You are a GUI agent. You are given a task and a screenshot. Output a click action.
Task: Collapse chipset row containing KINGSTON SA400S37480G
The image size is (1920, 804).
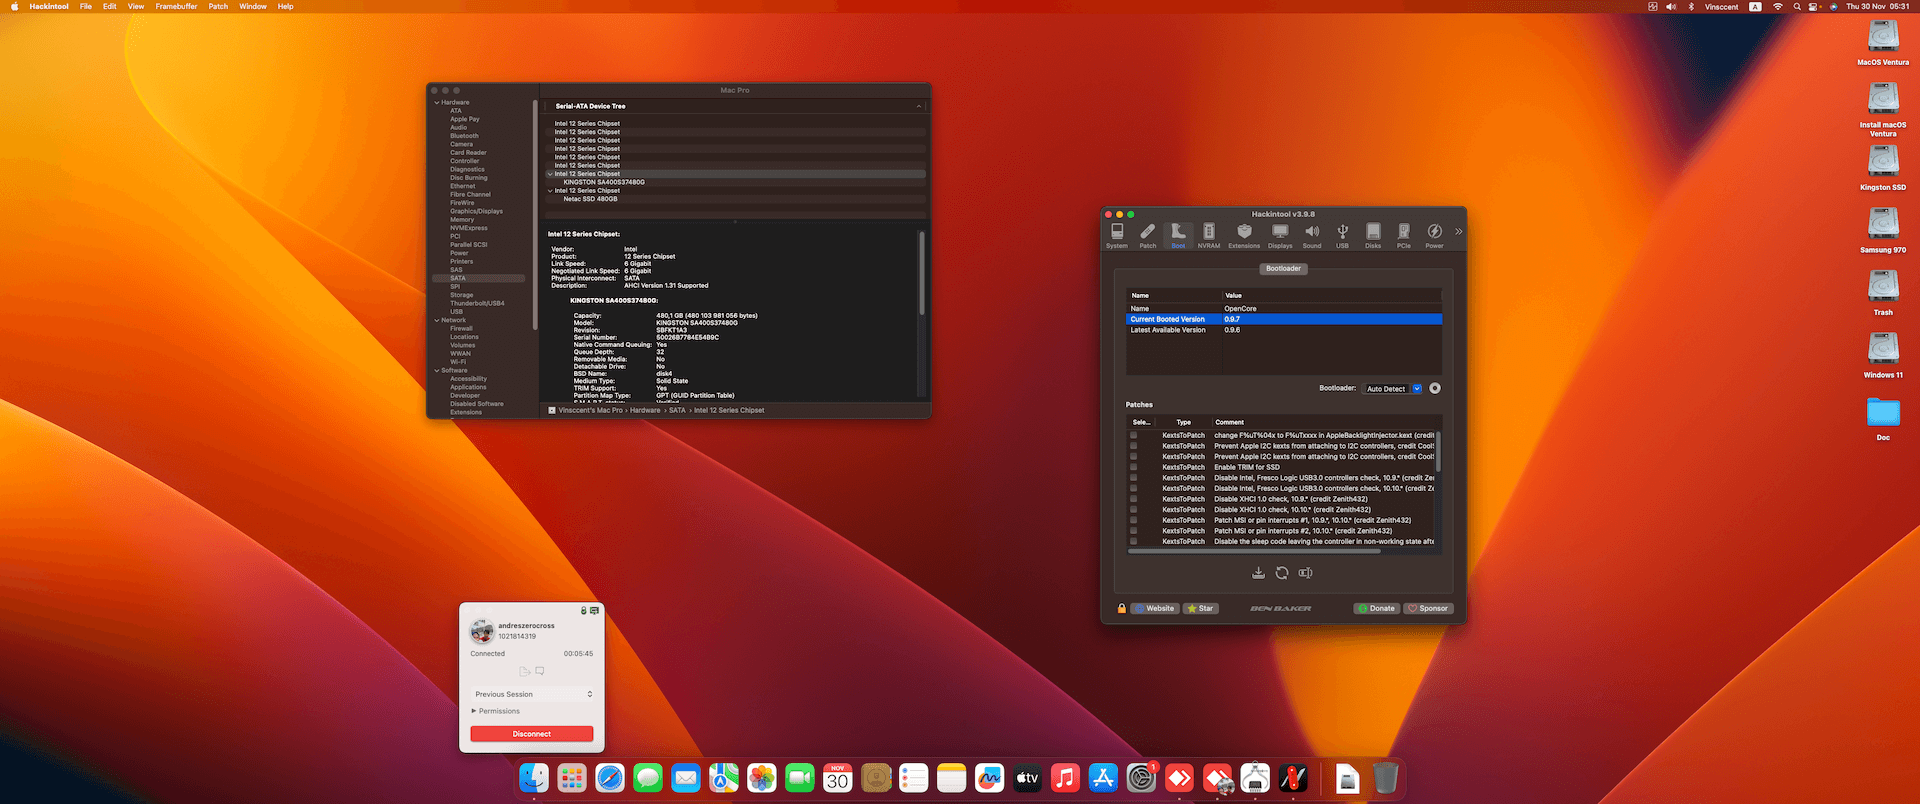point(550,174)
